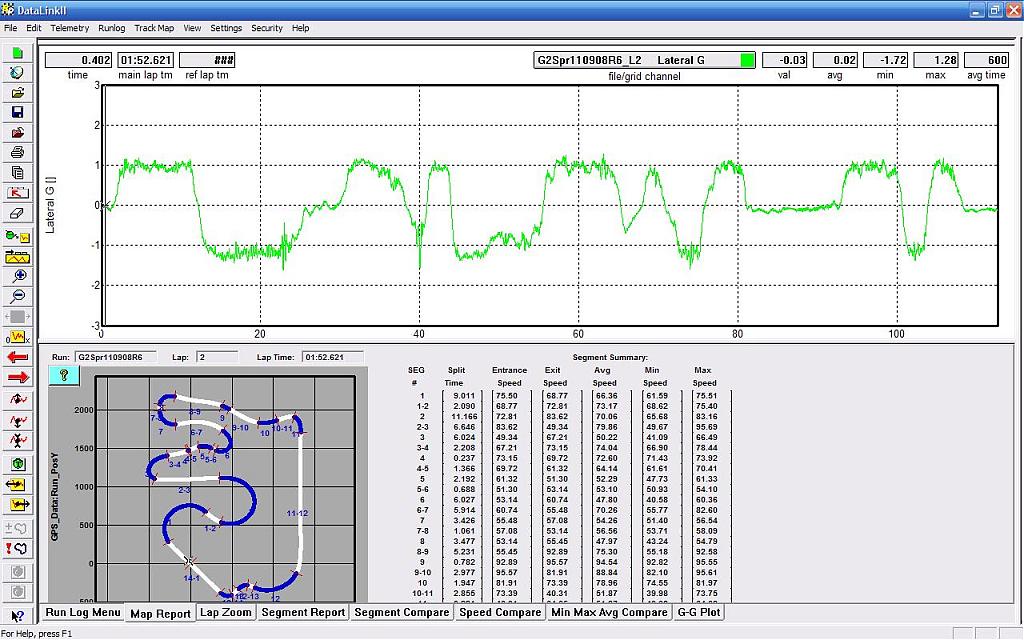Click the yellow question mark map button

pos(63,374)
